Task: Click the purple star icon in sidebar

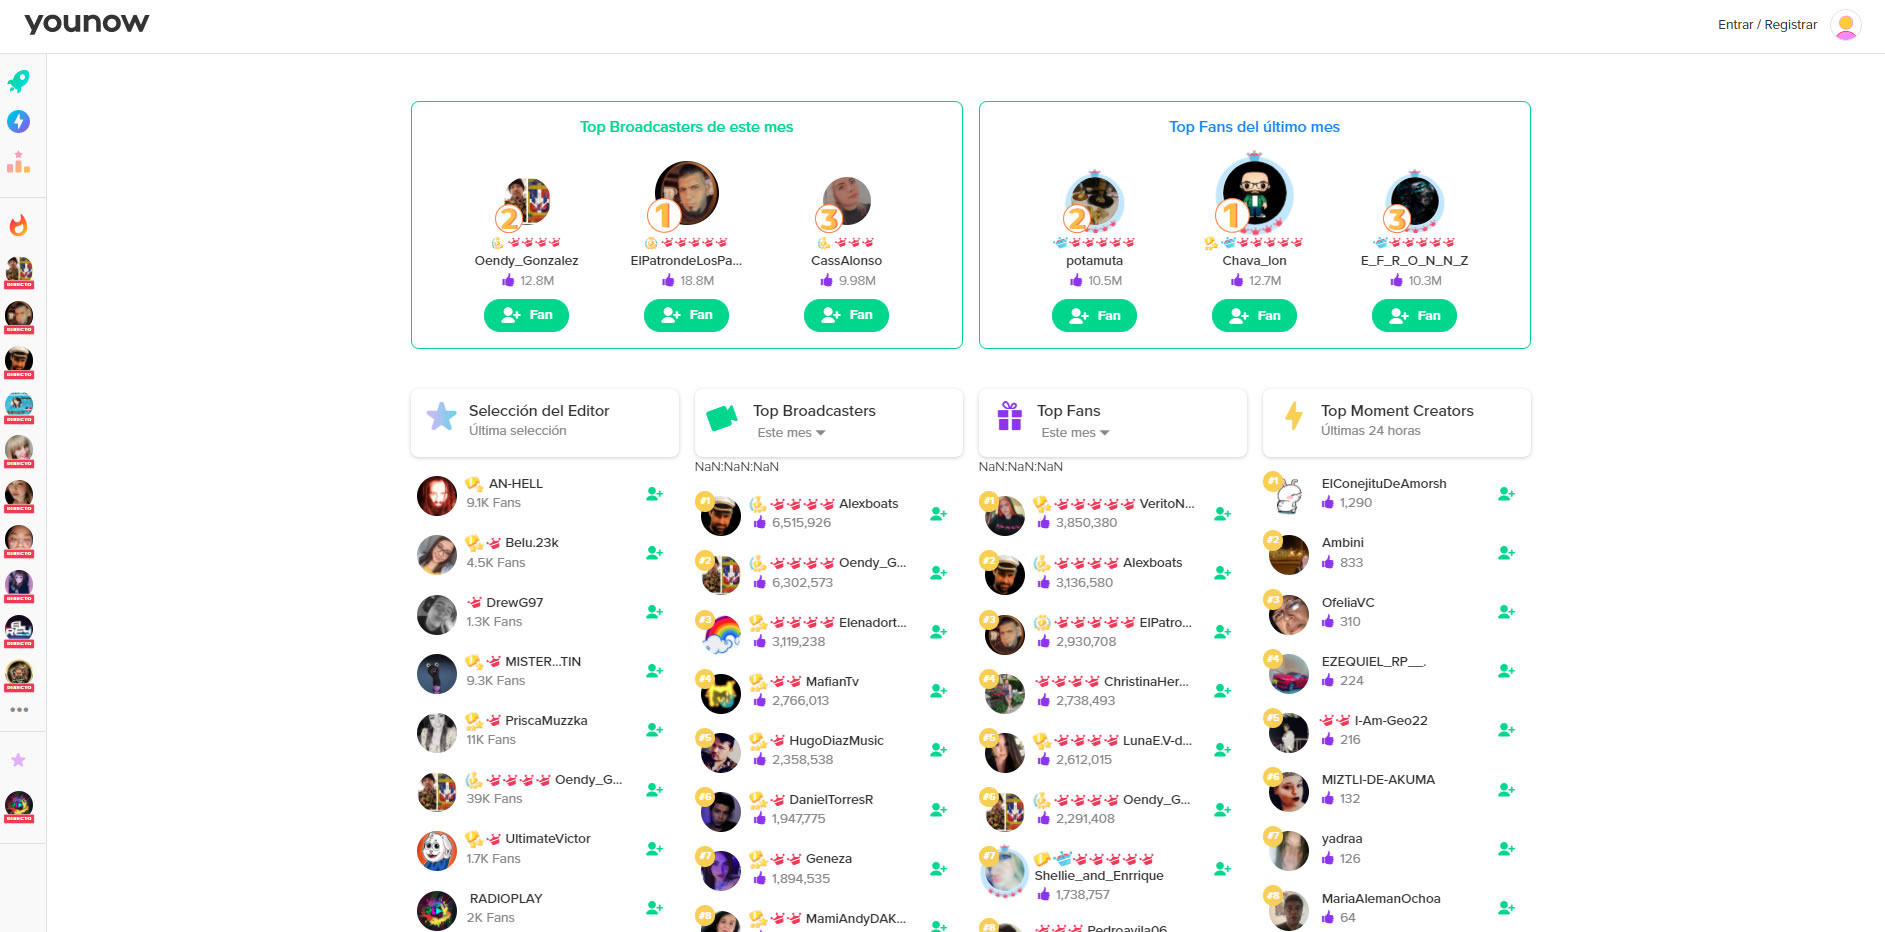Action: pyautogui.click(x=18, y=760)
